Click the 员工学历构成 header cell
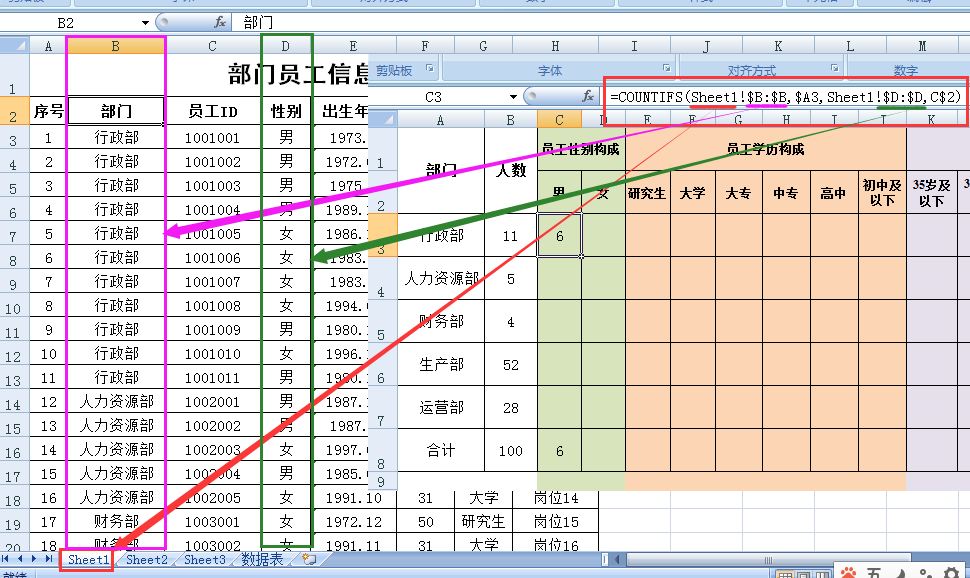 point(766,149)
